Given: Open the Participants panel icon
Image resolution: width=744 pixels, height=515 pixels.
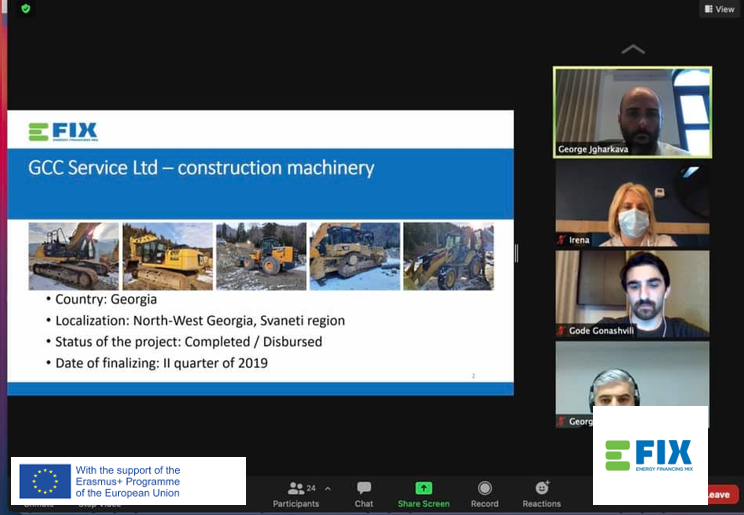Looking at the screenshot, I should click(296, 488).
